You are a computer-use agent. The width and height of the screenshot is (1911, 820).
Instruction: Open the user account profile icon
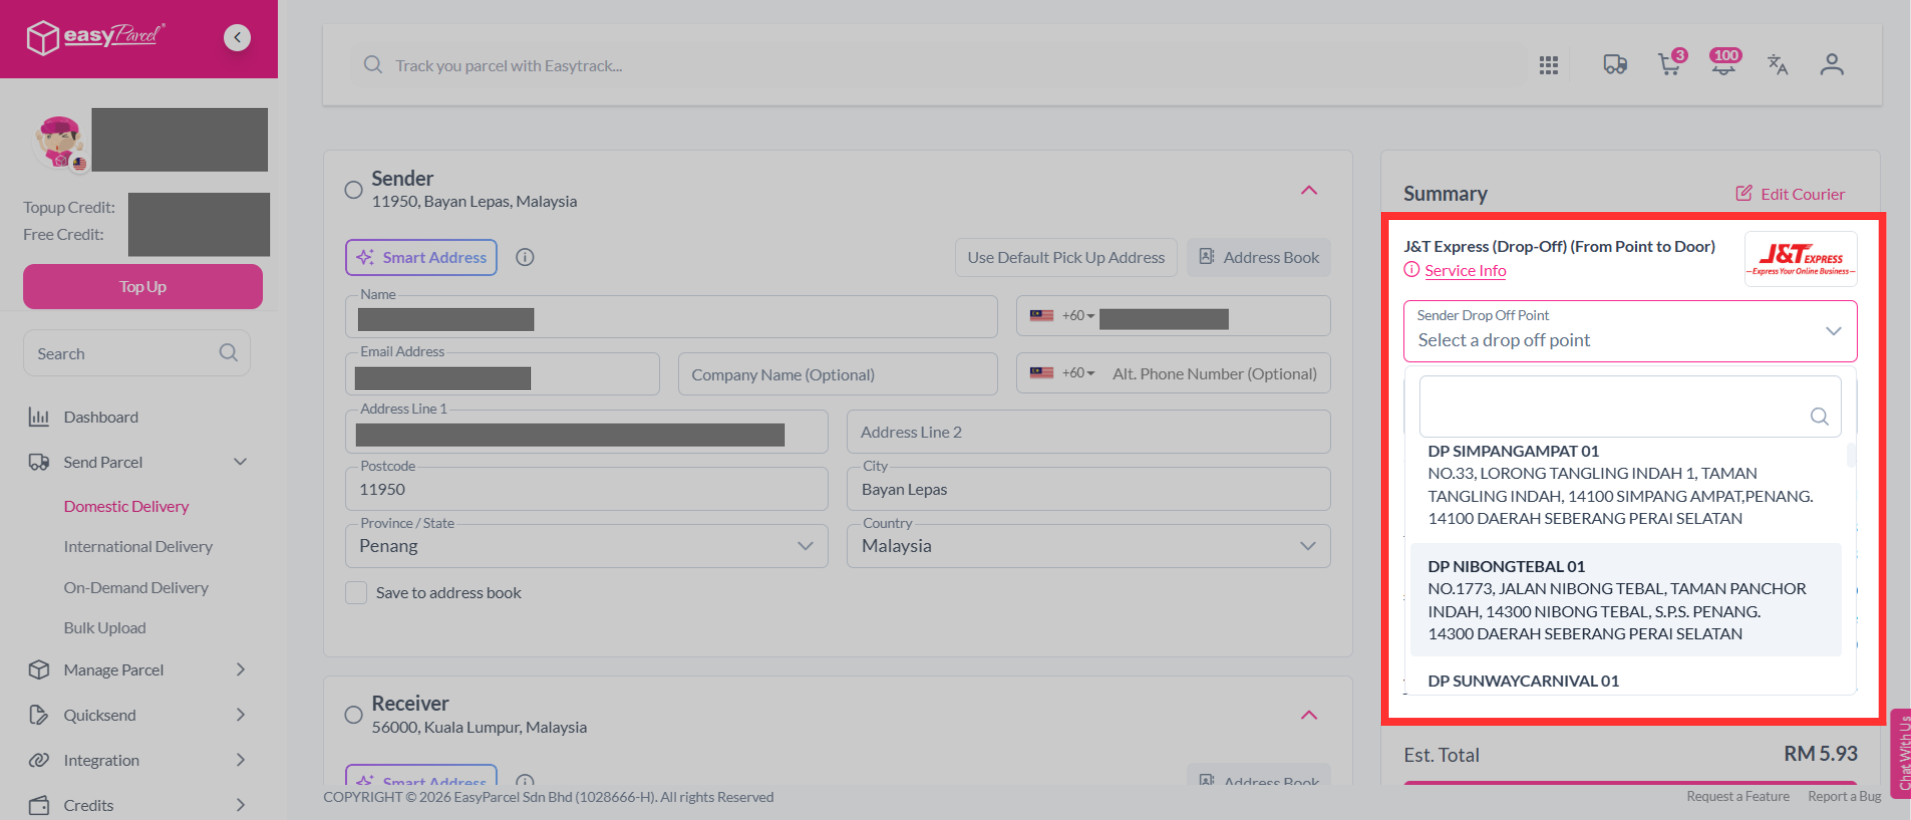[1832, 65]
